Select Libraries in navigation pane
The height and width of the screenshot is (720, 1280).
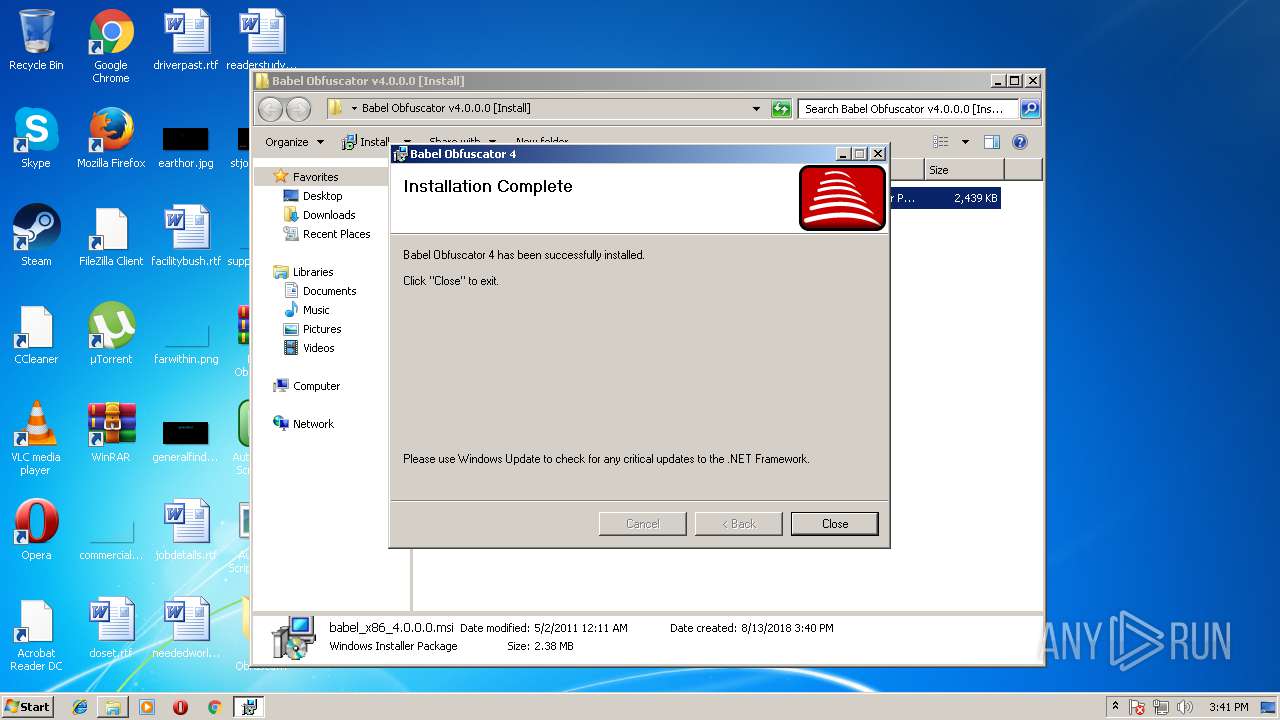pos(313,272)
